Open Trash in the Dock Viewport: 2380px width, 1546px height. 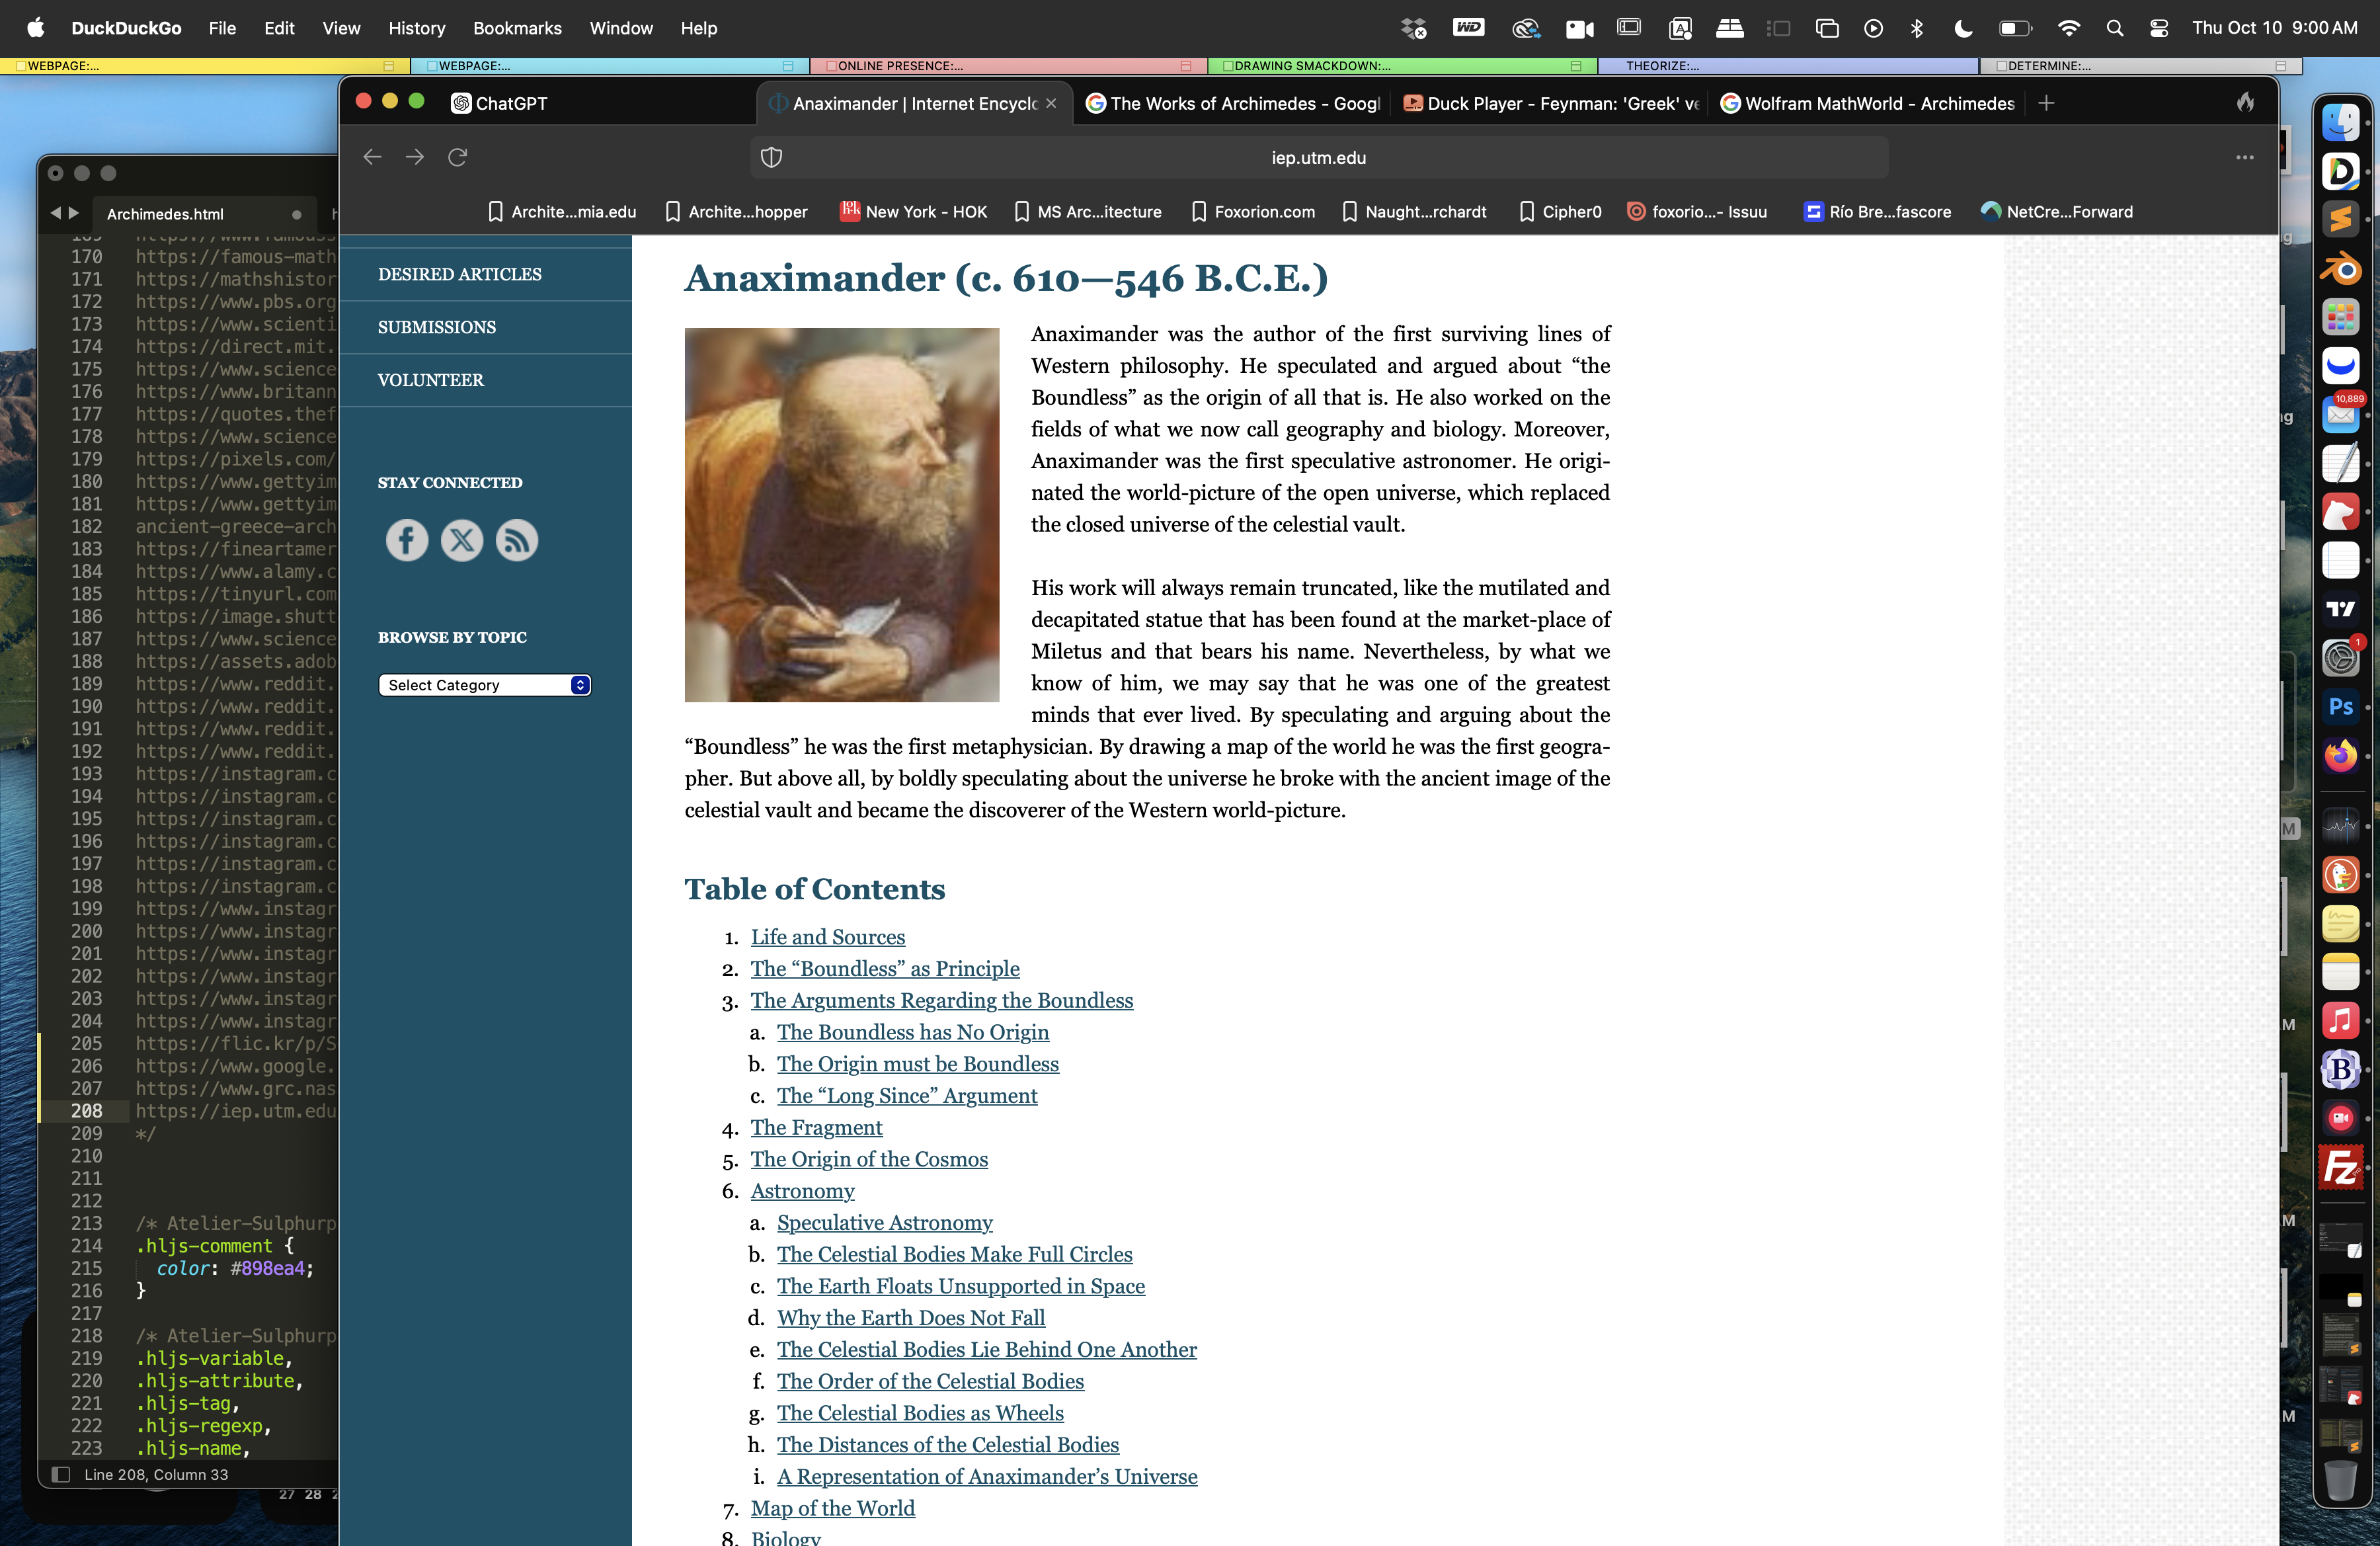pos(2340,1480)
